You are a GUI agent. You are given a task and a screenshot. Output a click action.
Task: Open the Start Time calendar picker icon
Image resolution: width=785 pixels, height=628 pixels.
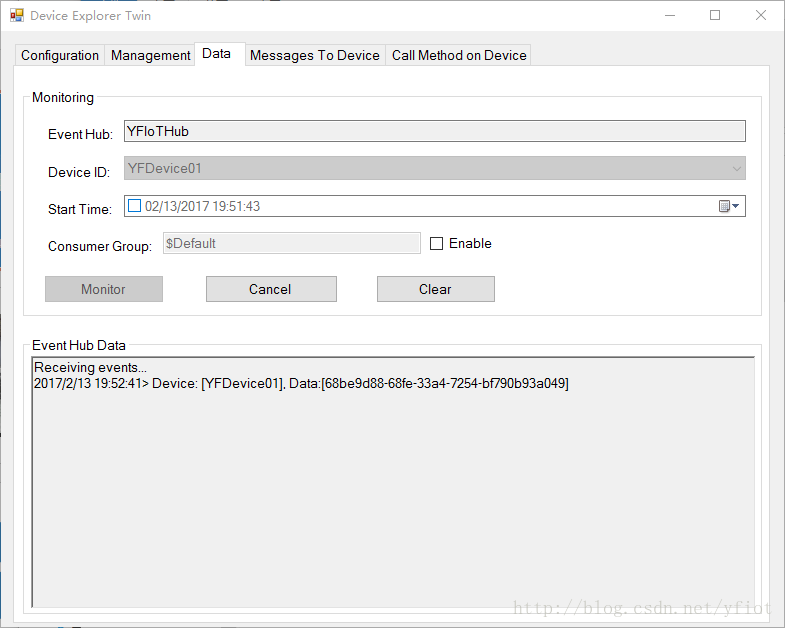tap(729, 206)
